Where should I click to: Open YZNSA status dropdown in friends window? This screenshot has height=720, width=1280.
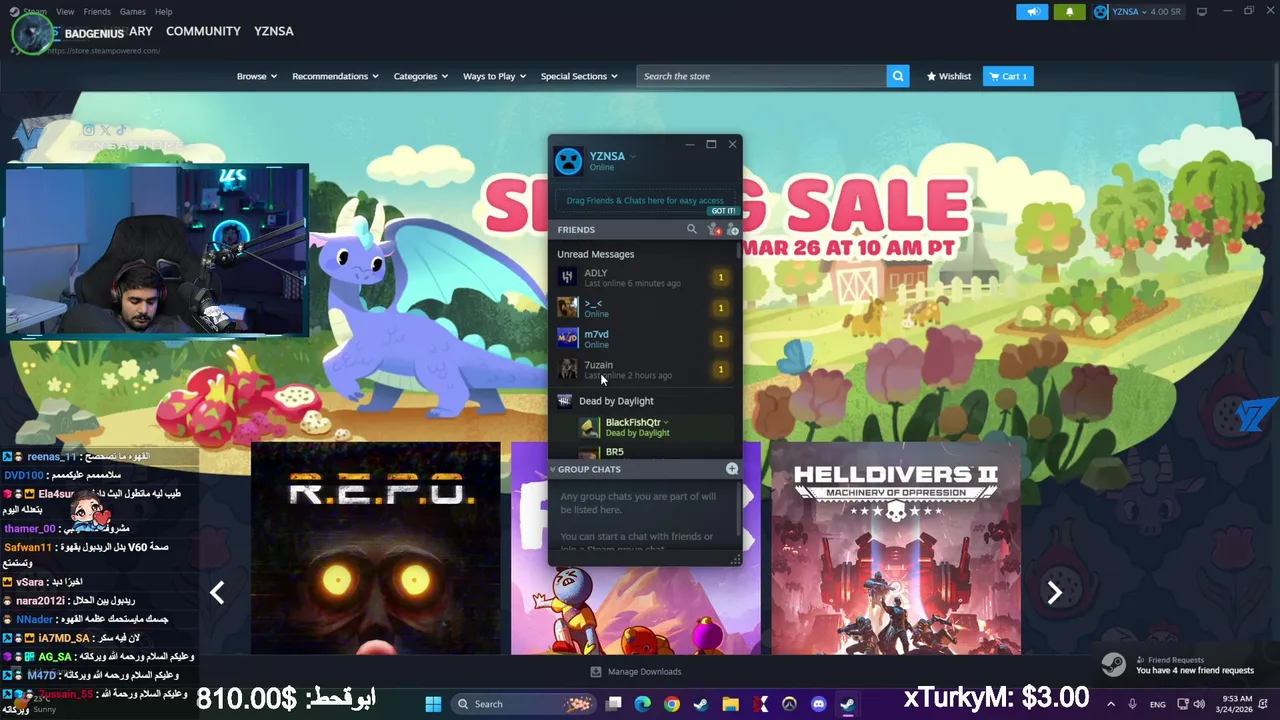tap(633, 156)
